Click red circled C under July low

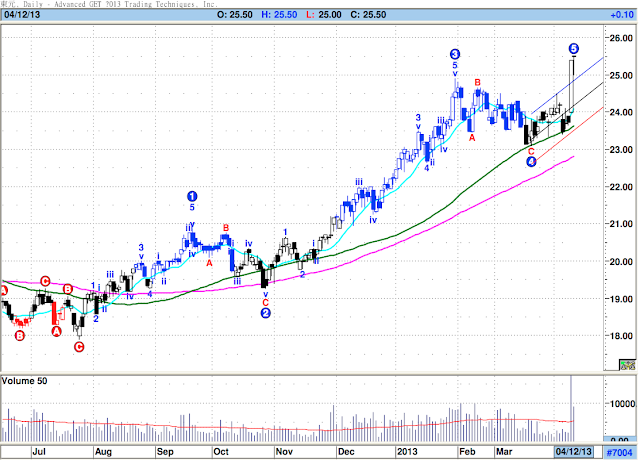pos(79,347)
